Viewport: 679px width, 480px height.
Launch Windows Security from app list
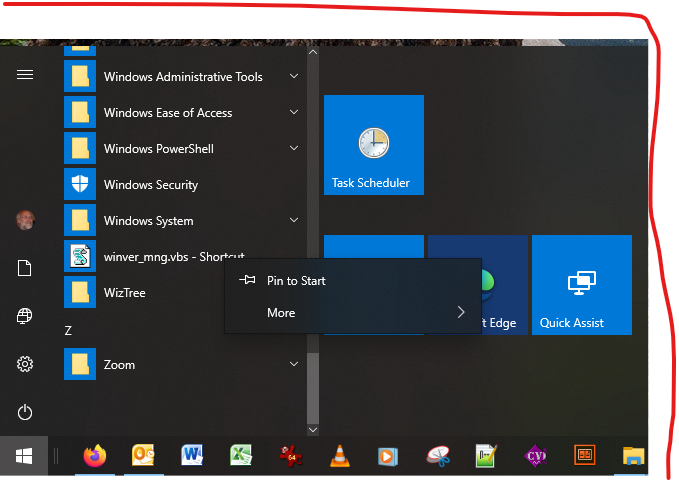click(184, 184)
